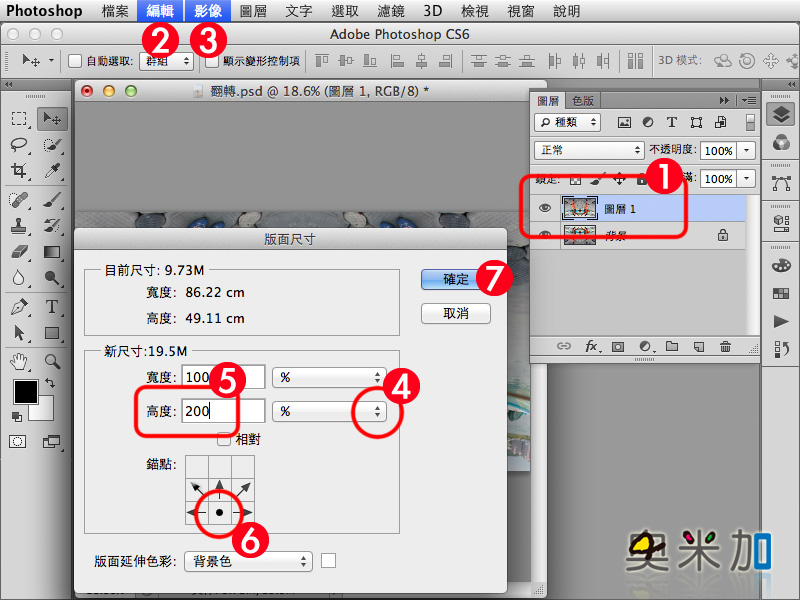Select the Pen tool
The image size is (800, 600).
[x=19, y=307]
